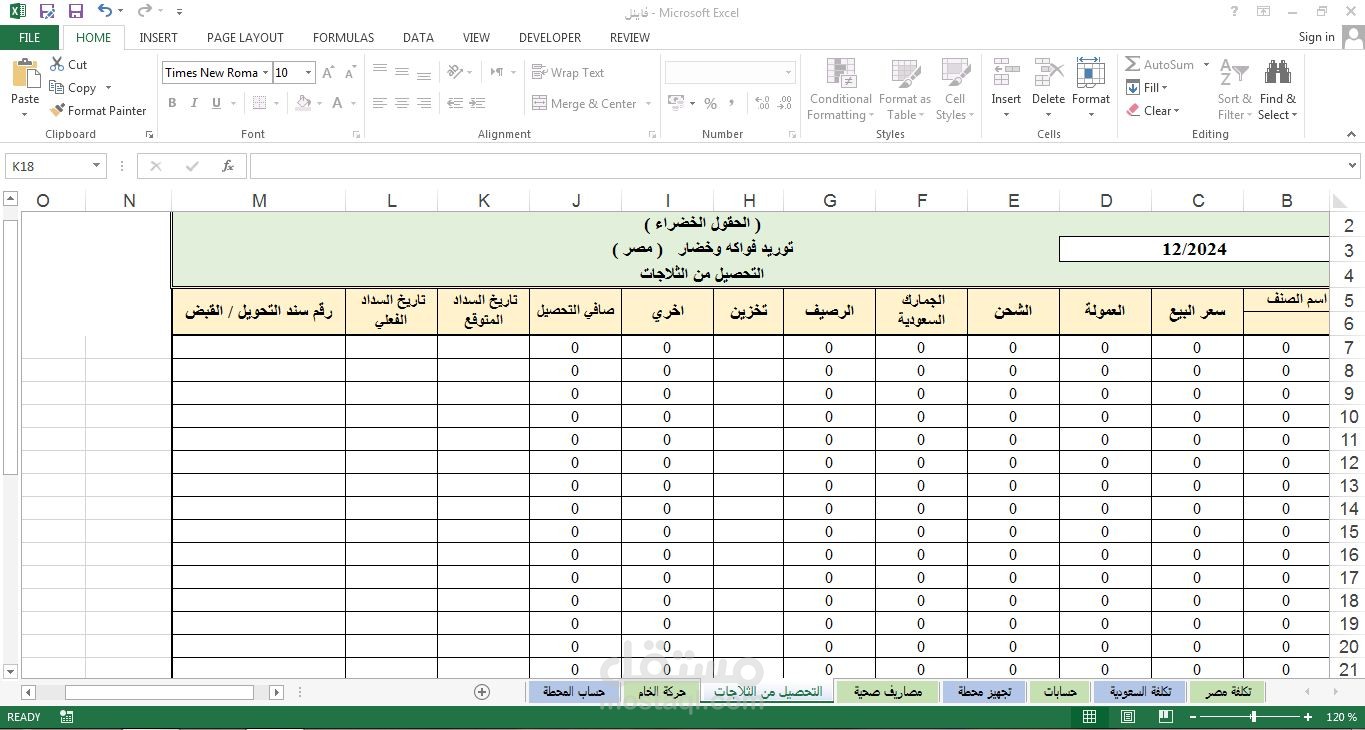
Task: Open Conditional Formatting menu
Action: pos(840,89)
